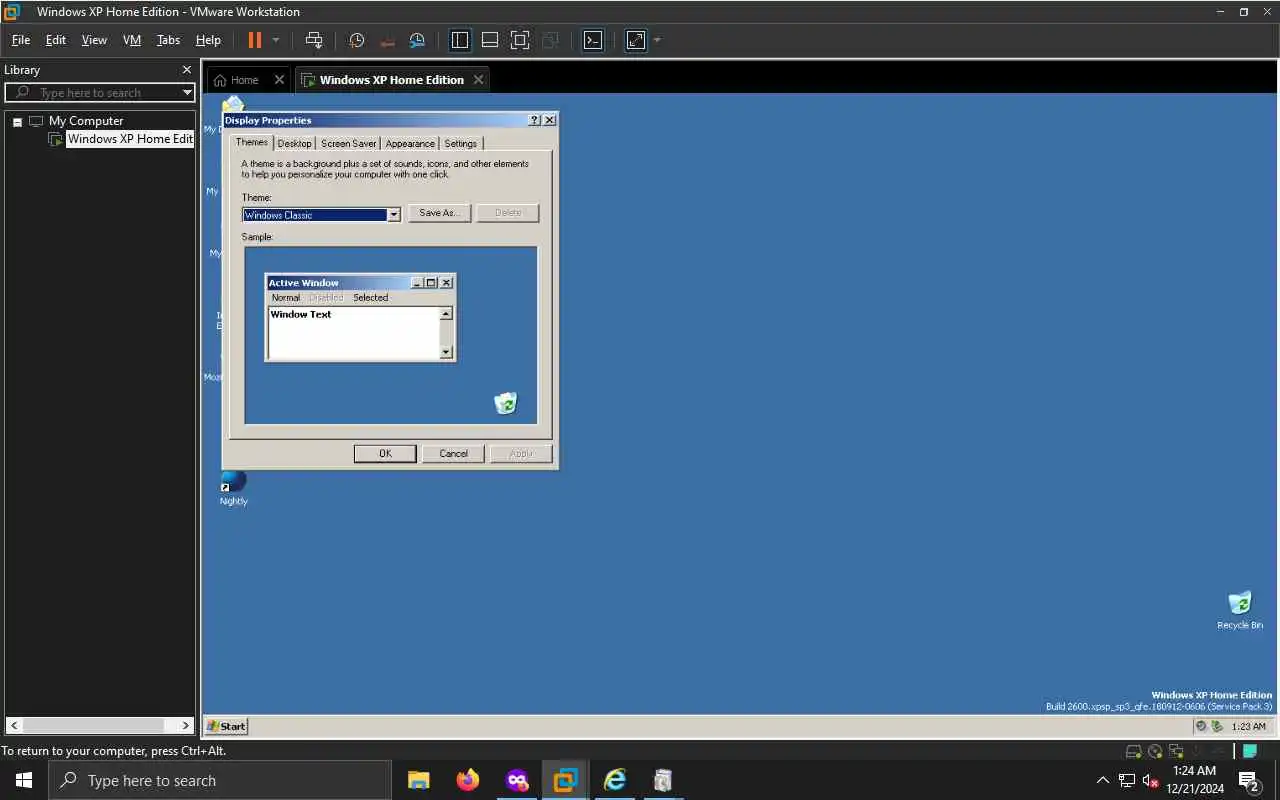Open the Library search dropdown arrow

[187, 92]
